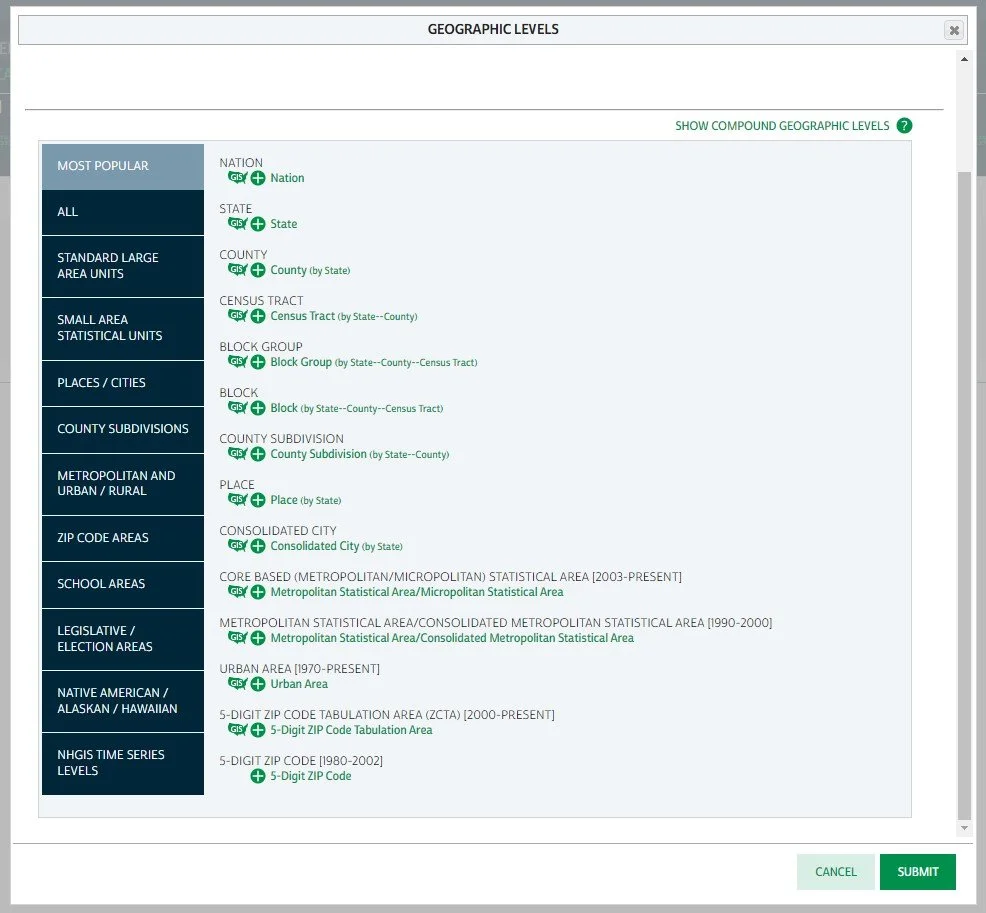Click the GIS icon for County Subdivision
The width and height of the screenshot is (986, 913).
point(237,453)
